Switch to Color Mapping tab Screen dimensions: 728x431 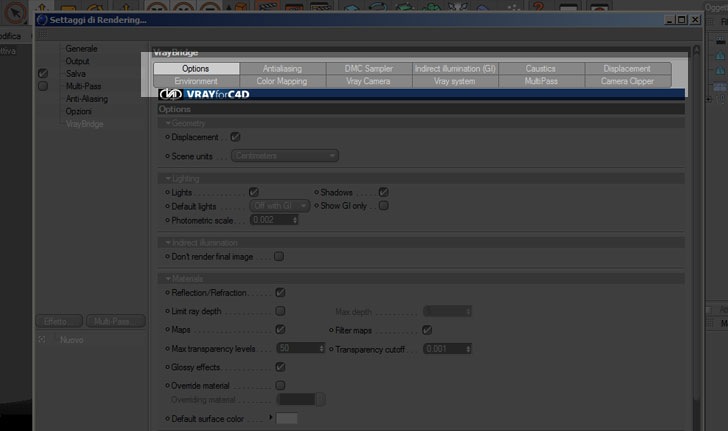coord(282,81)
